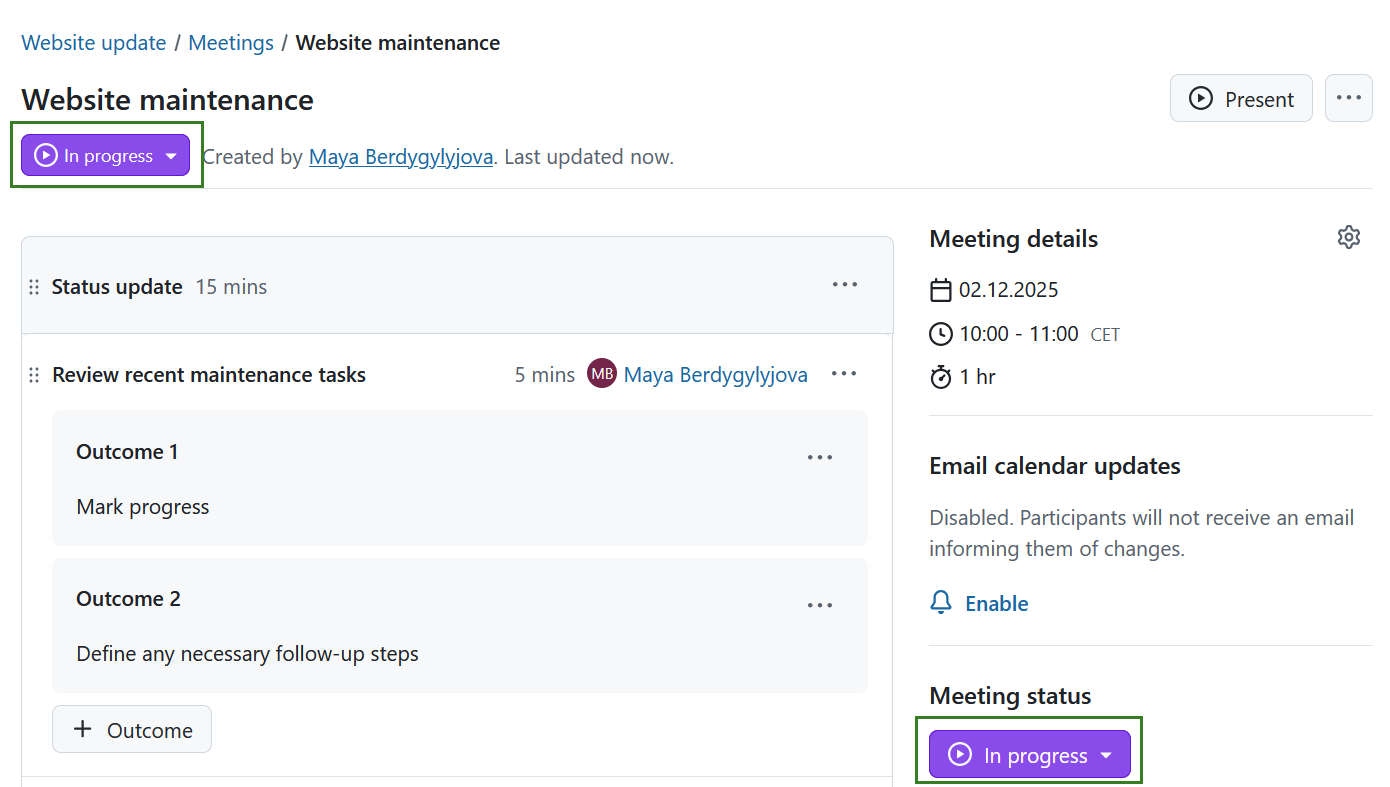Navigate to the Website update breadcrumb

point(93,42)
